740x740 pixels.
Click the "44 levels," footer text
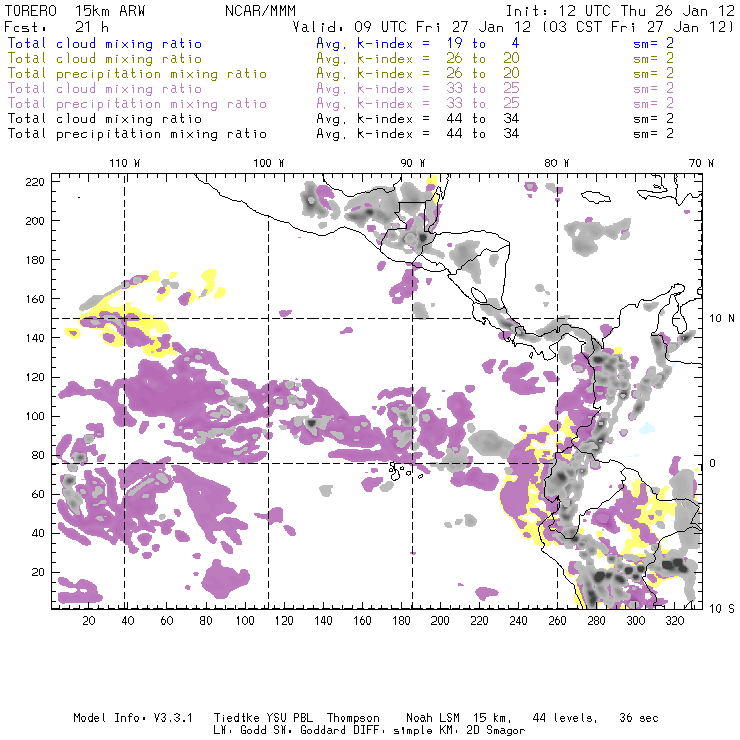pyautogui.click(x=565, y=718)
